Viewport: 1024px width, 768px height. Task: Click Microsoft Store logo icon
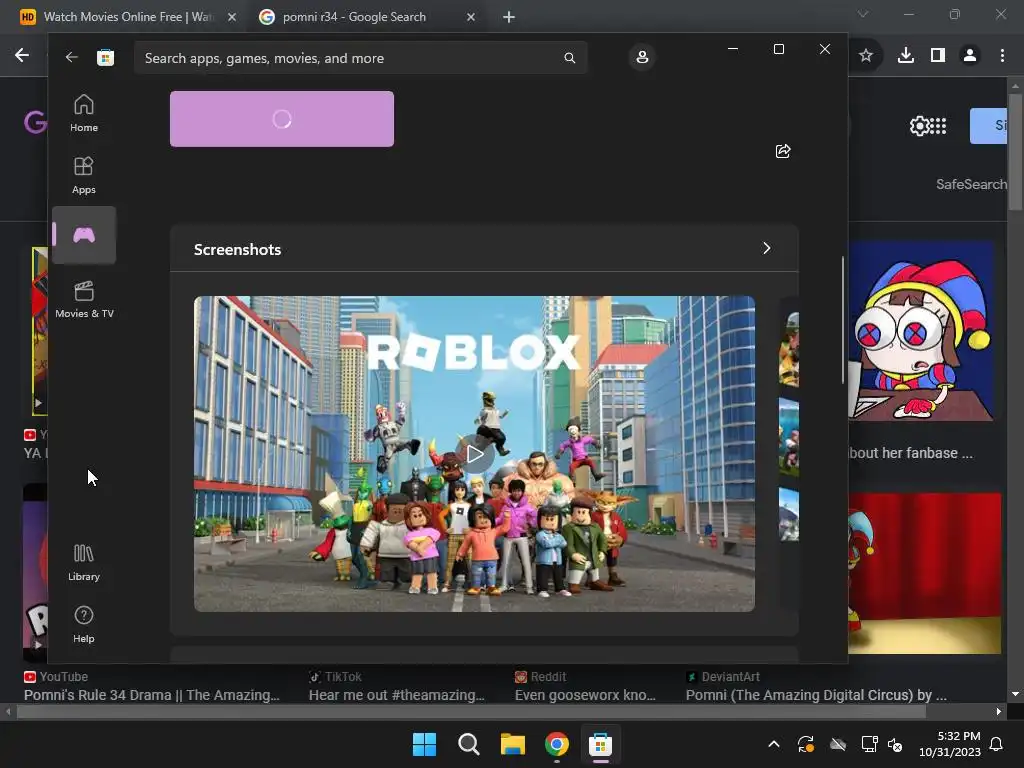tap(105, 57)
